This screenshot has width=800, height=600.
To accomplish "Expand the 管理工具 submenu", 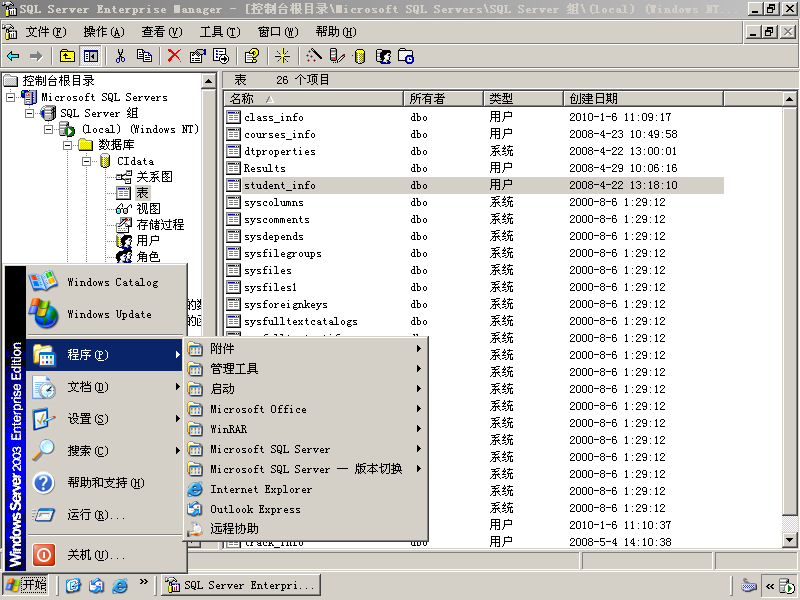I will click(x=306, y=369).
